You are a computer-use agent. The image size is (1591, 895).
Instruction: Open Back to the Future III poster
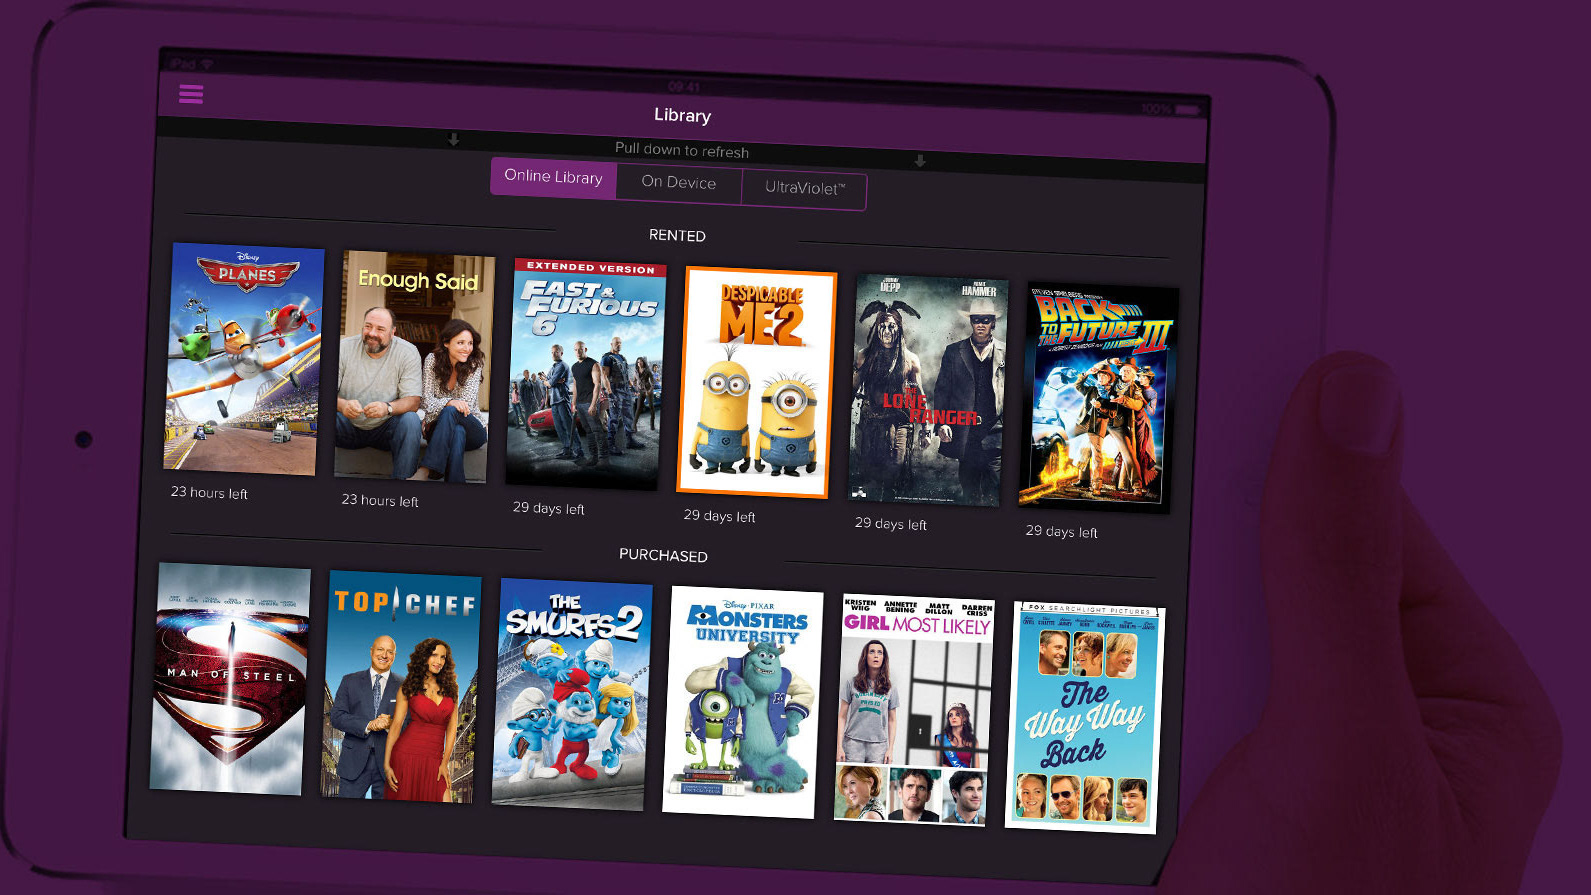point(1098,398)
